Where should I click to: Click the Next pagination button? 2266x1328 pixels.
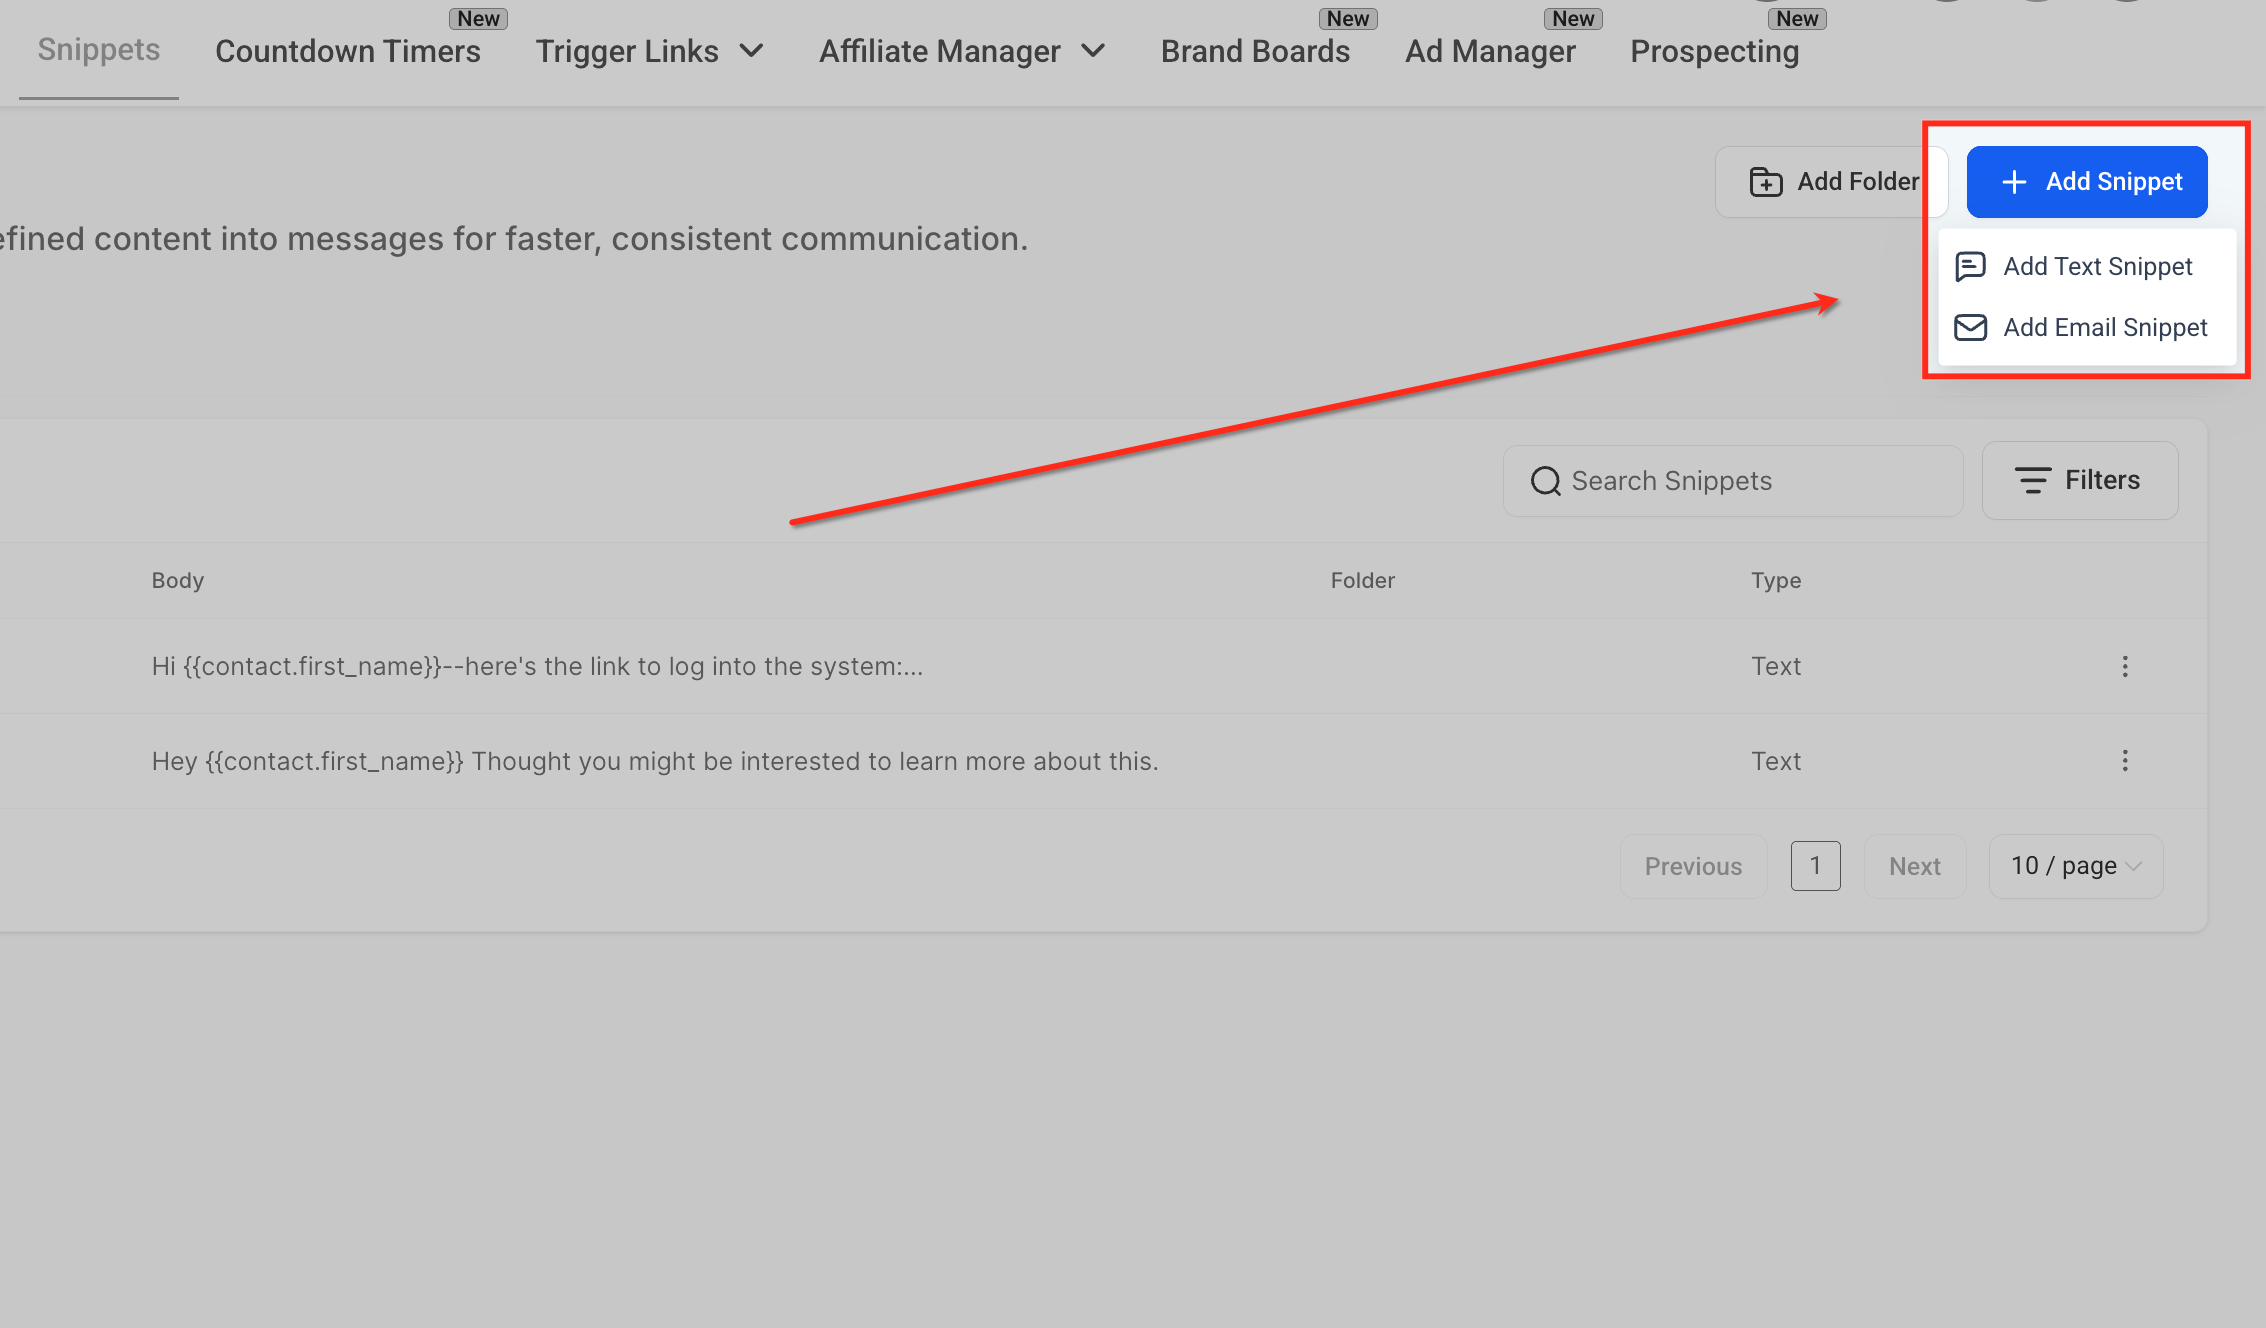pyautogui.click(x=1915, y=866)
